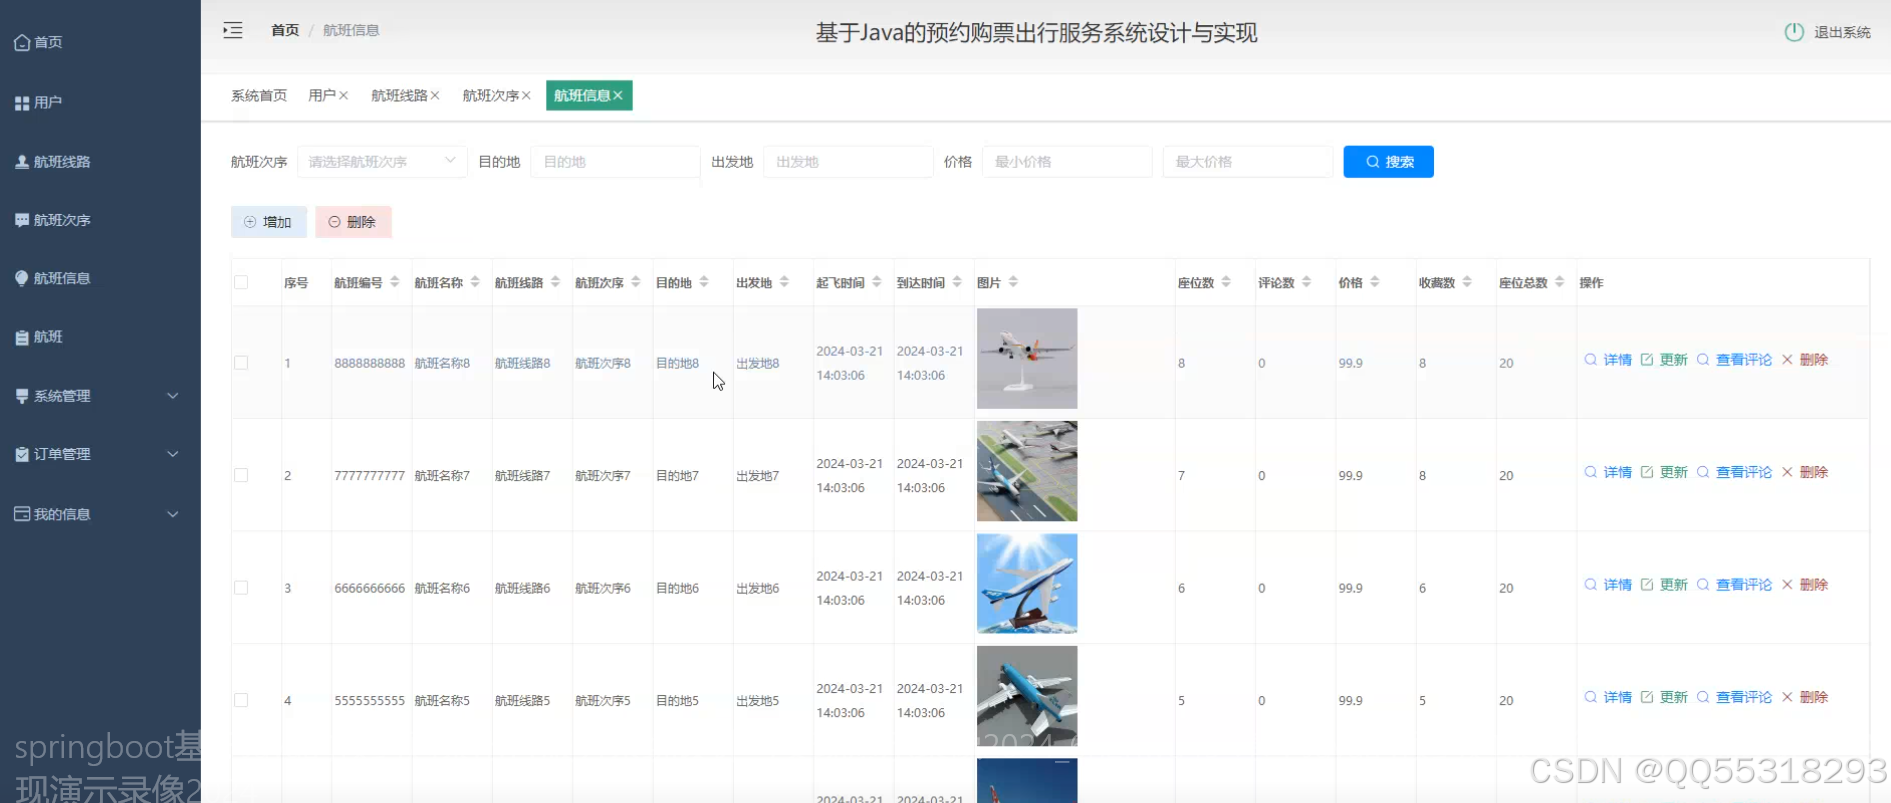Open the 请选择航班次序 dropdown
Screen dimensions: 1891x803
382,161
